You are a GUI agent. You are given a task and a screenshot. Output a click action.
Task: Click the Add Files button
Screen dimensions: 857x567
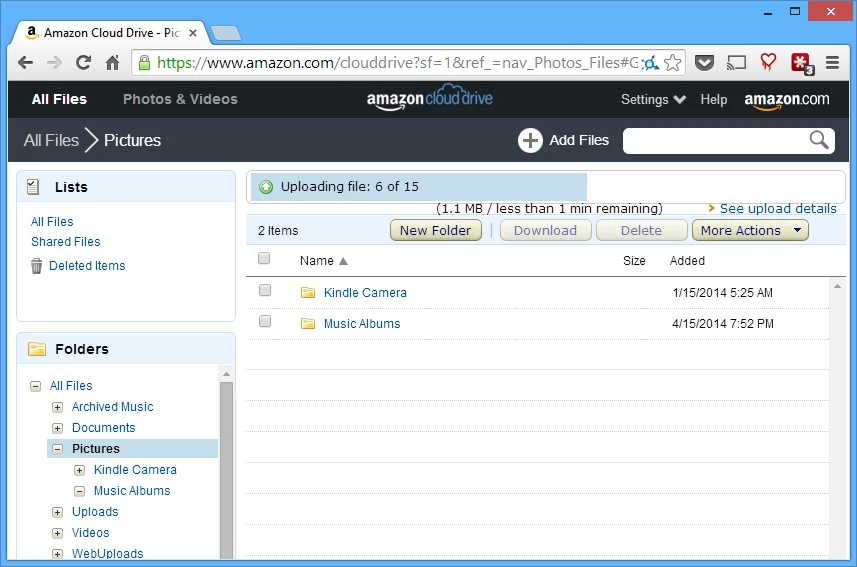(x=563, y=141)
